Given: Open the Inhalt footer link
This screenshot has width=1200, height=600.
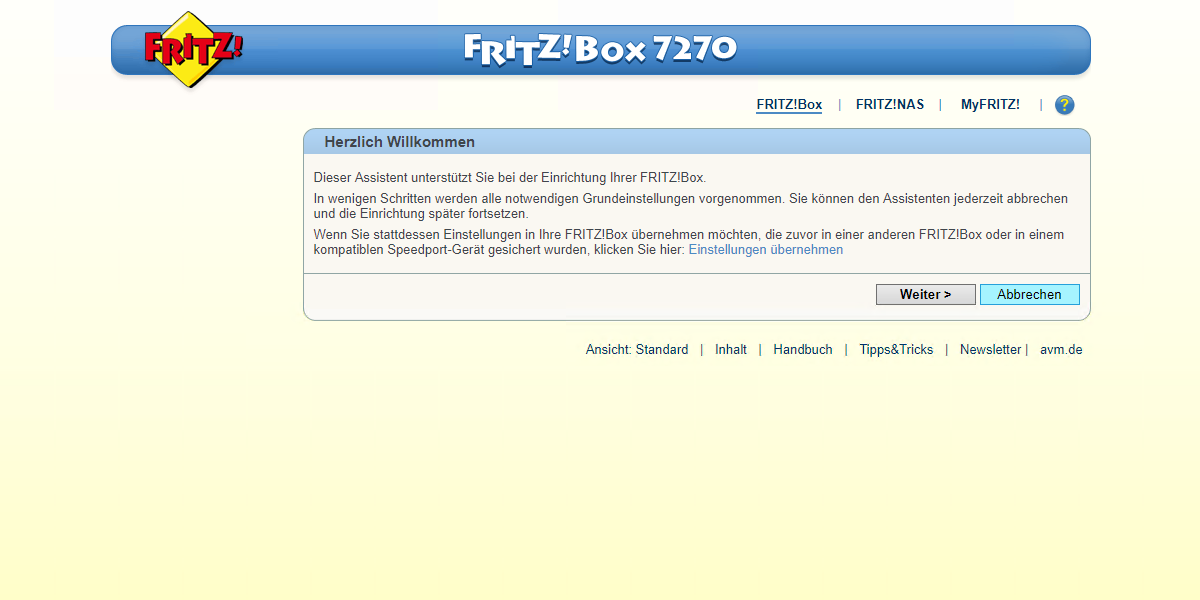Looking at the screenshot, I should pyautogui.click(x=731, y=350).
